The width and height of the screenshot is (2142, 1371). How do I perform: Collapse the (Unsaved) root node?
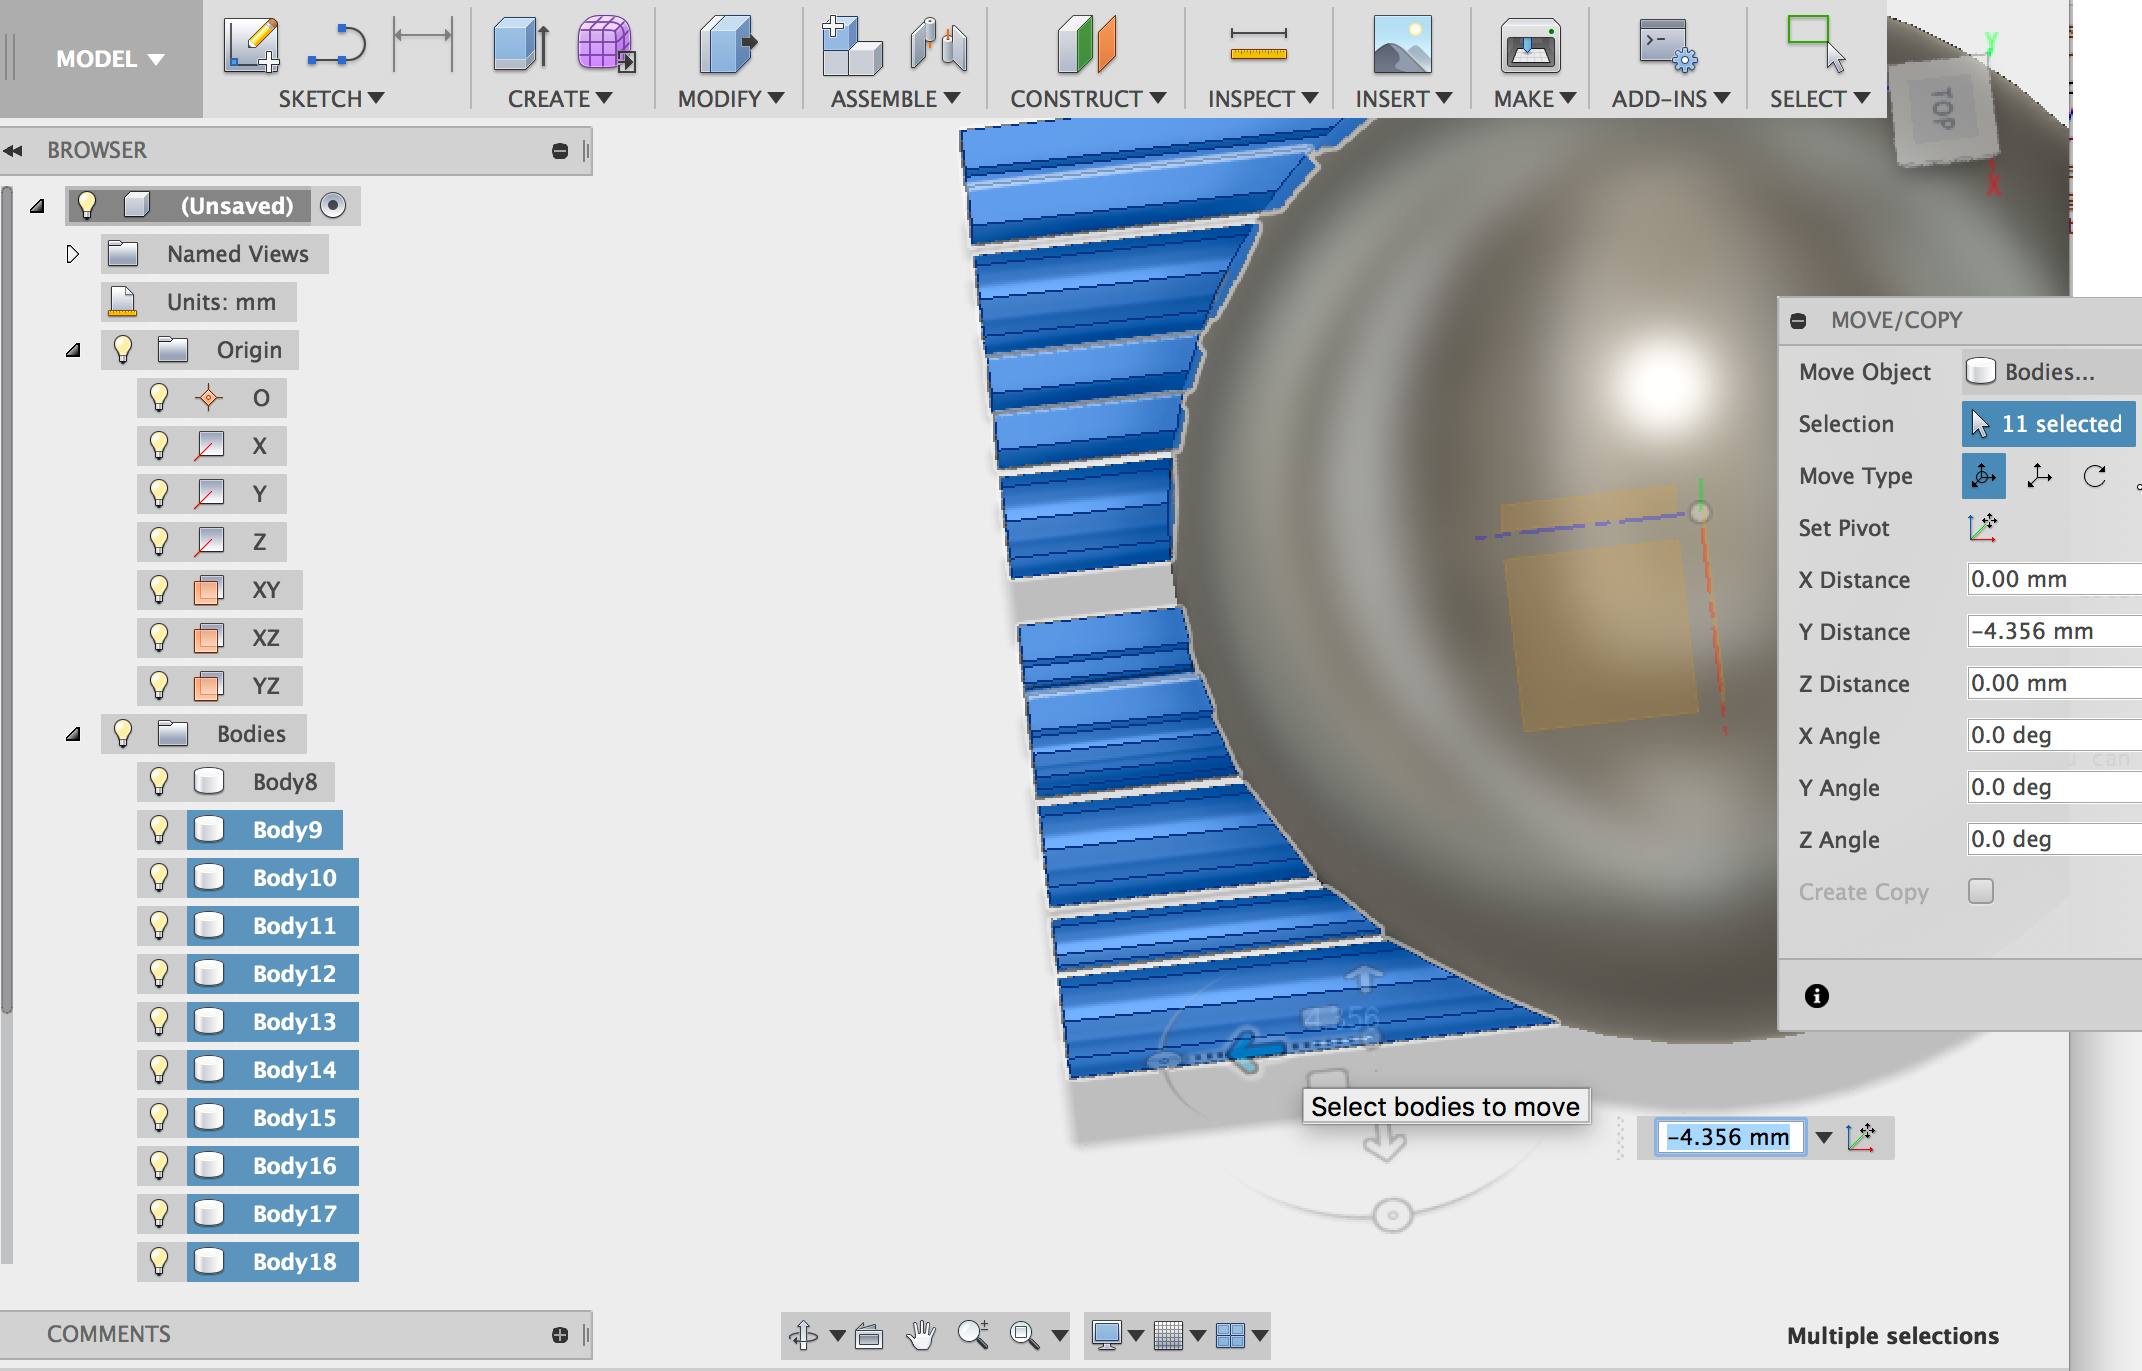pyautogui.click(x=37, y=206)
